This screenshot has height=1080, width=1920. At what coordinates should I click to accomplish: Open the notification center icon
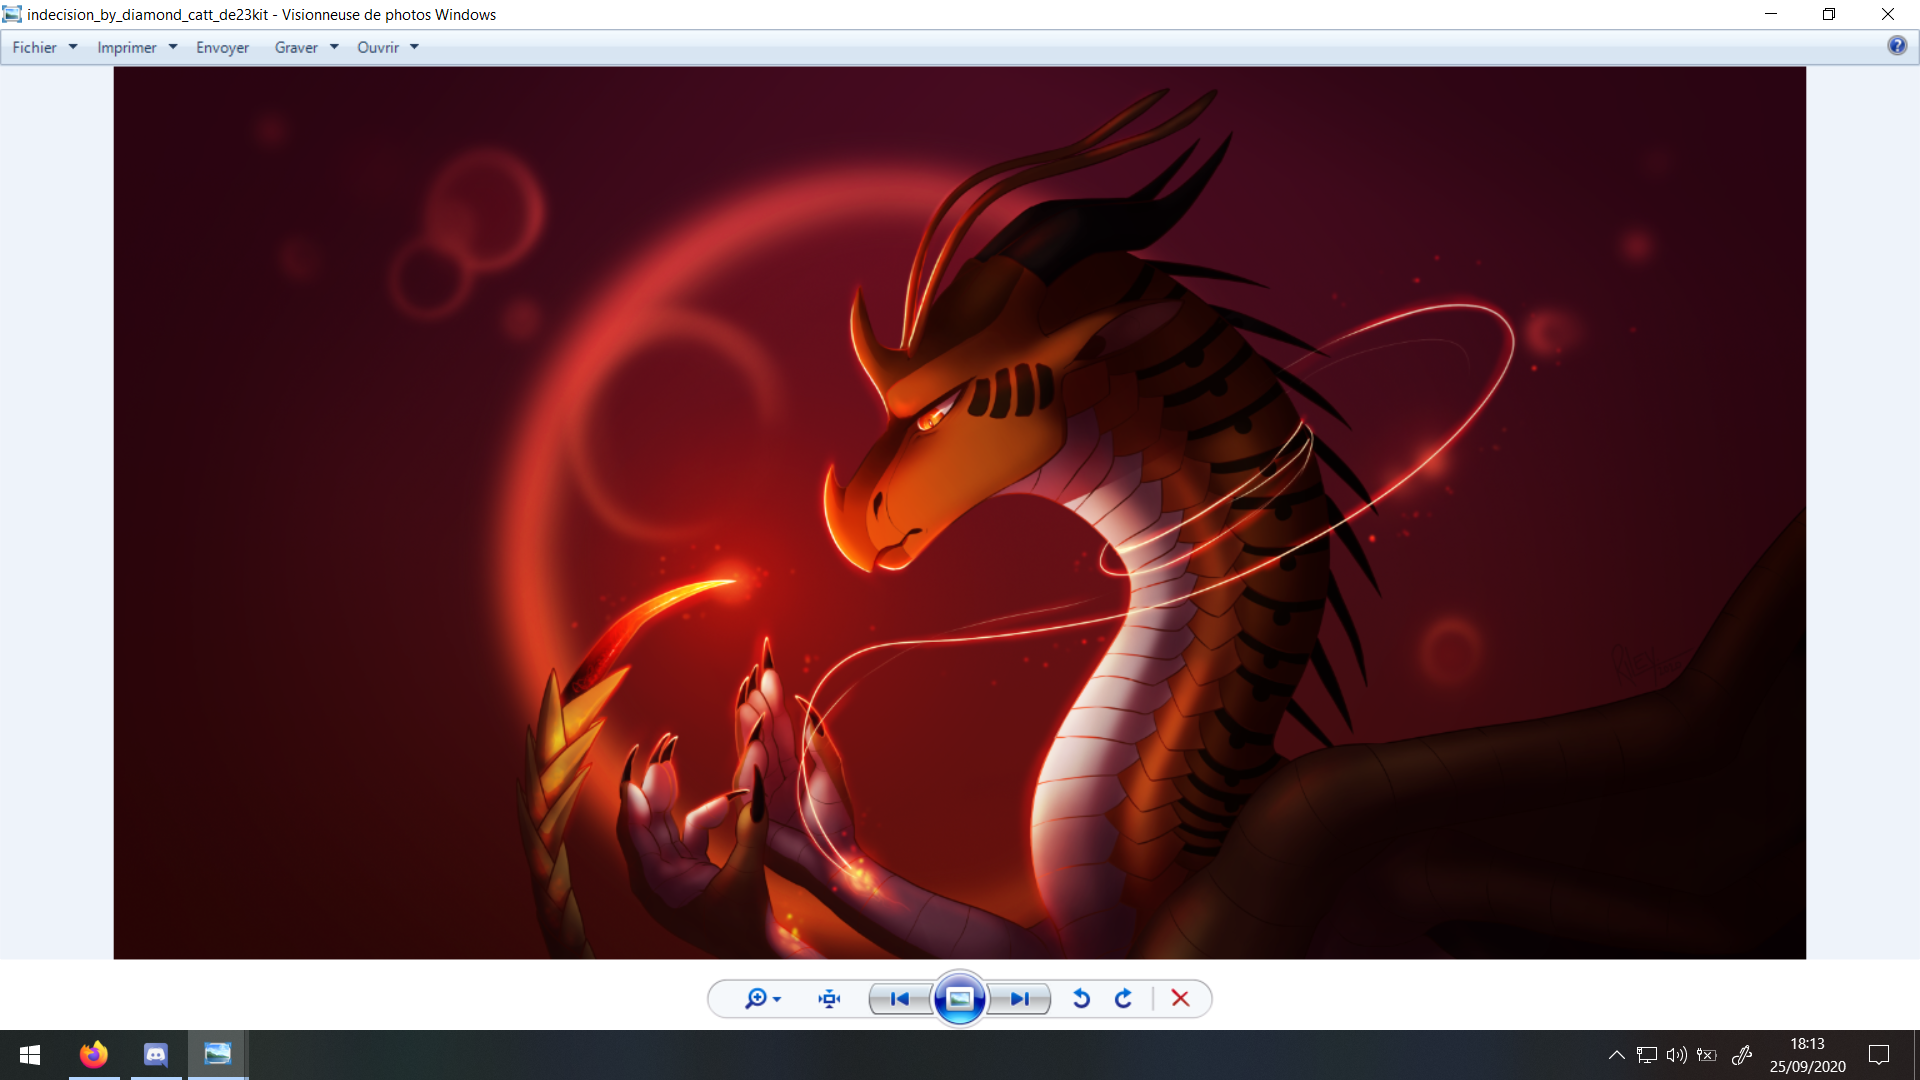click(x=1879, y=1054)
